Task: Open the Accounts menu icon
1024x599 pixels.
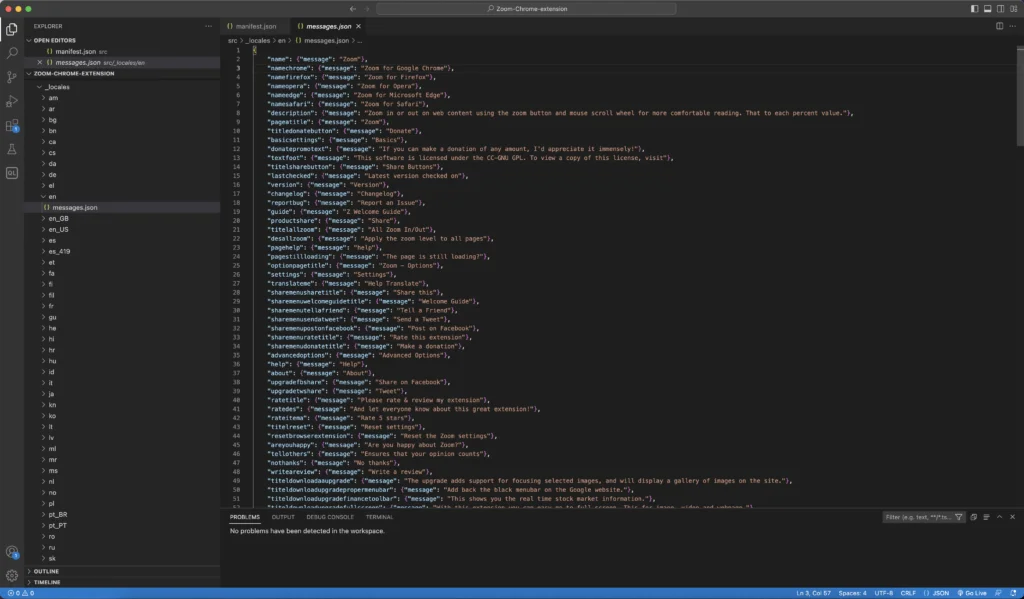Action: (12, 552)
